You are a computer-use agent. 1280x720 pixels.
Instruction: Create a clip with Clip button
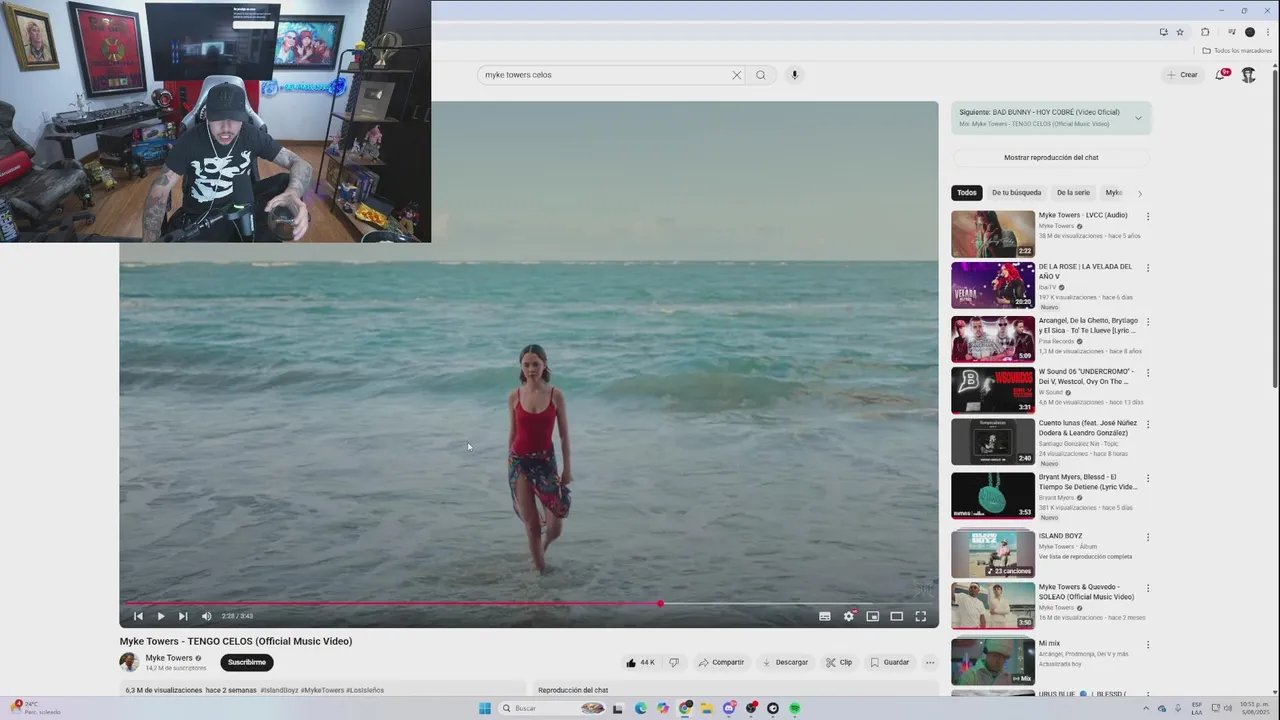[x=839, y=662]
